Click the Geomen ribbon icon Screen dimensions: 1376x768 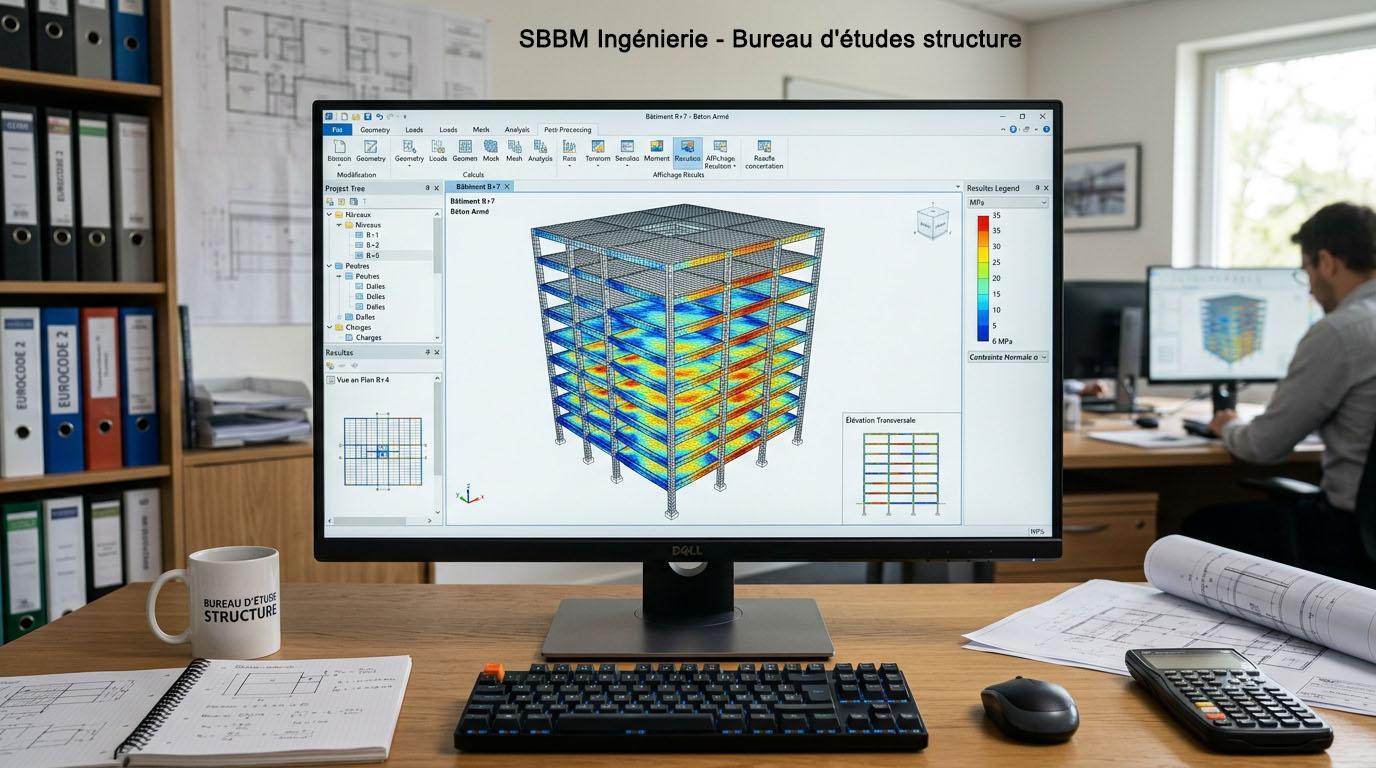pos(465,146)
